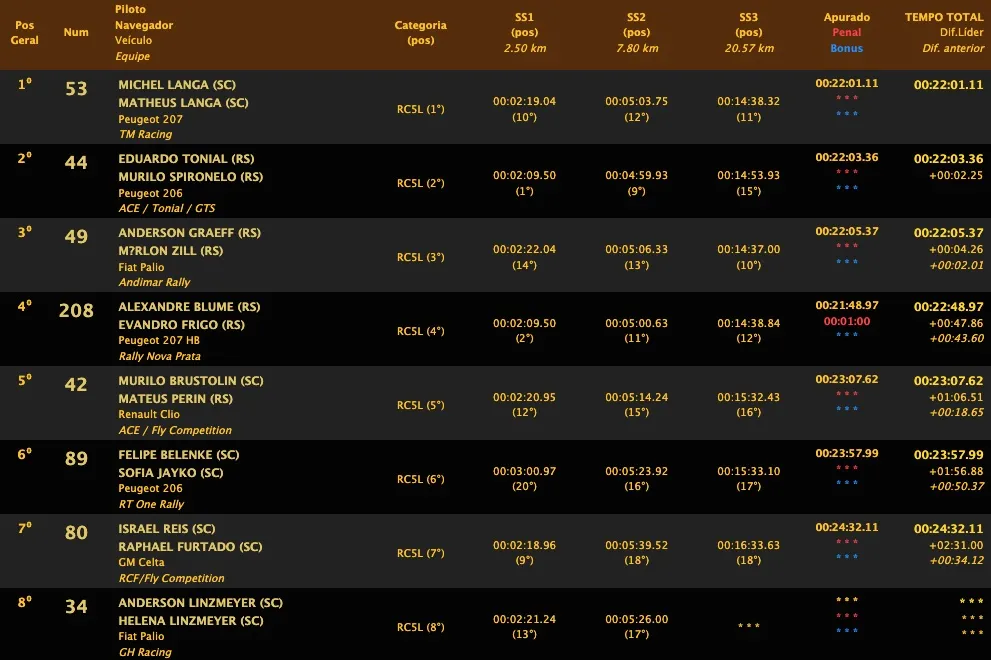The width and height of the screenshot is (991, 660).
Task: Click the "Num" column header
Action: click(x=76, y=32)
